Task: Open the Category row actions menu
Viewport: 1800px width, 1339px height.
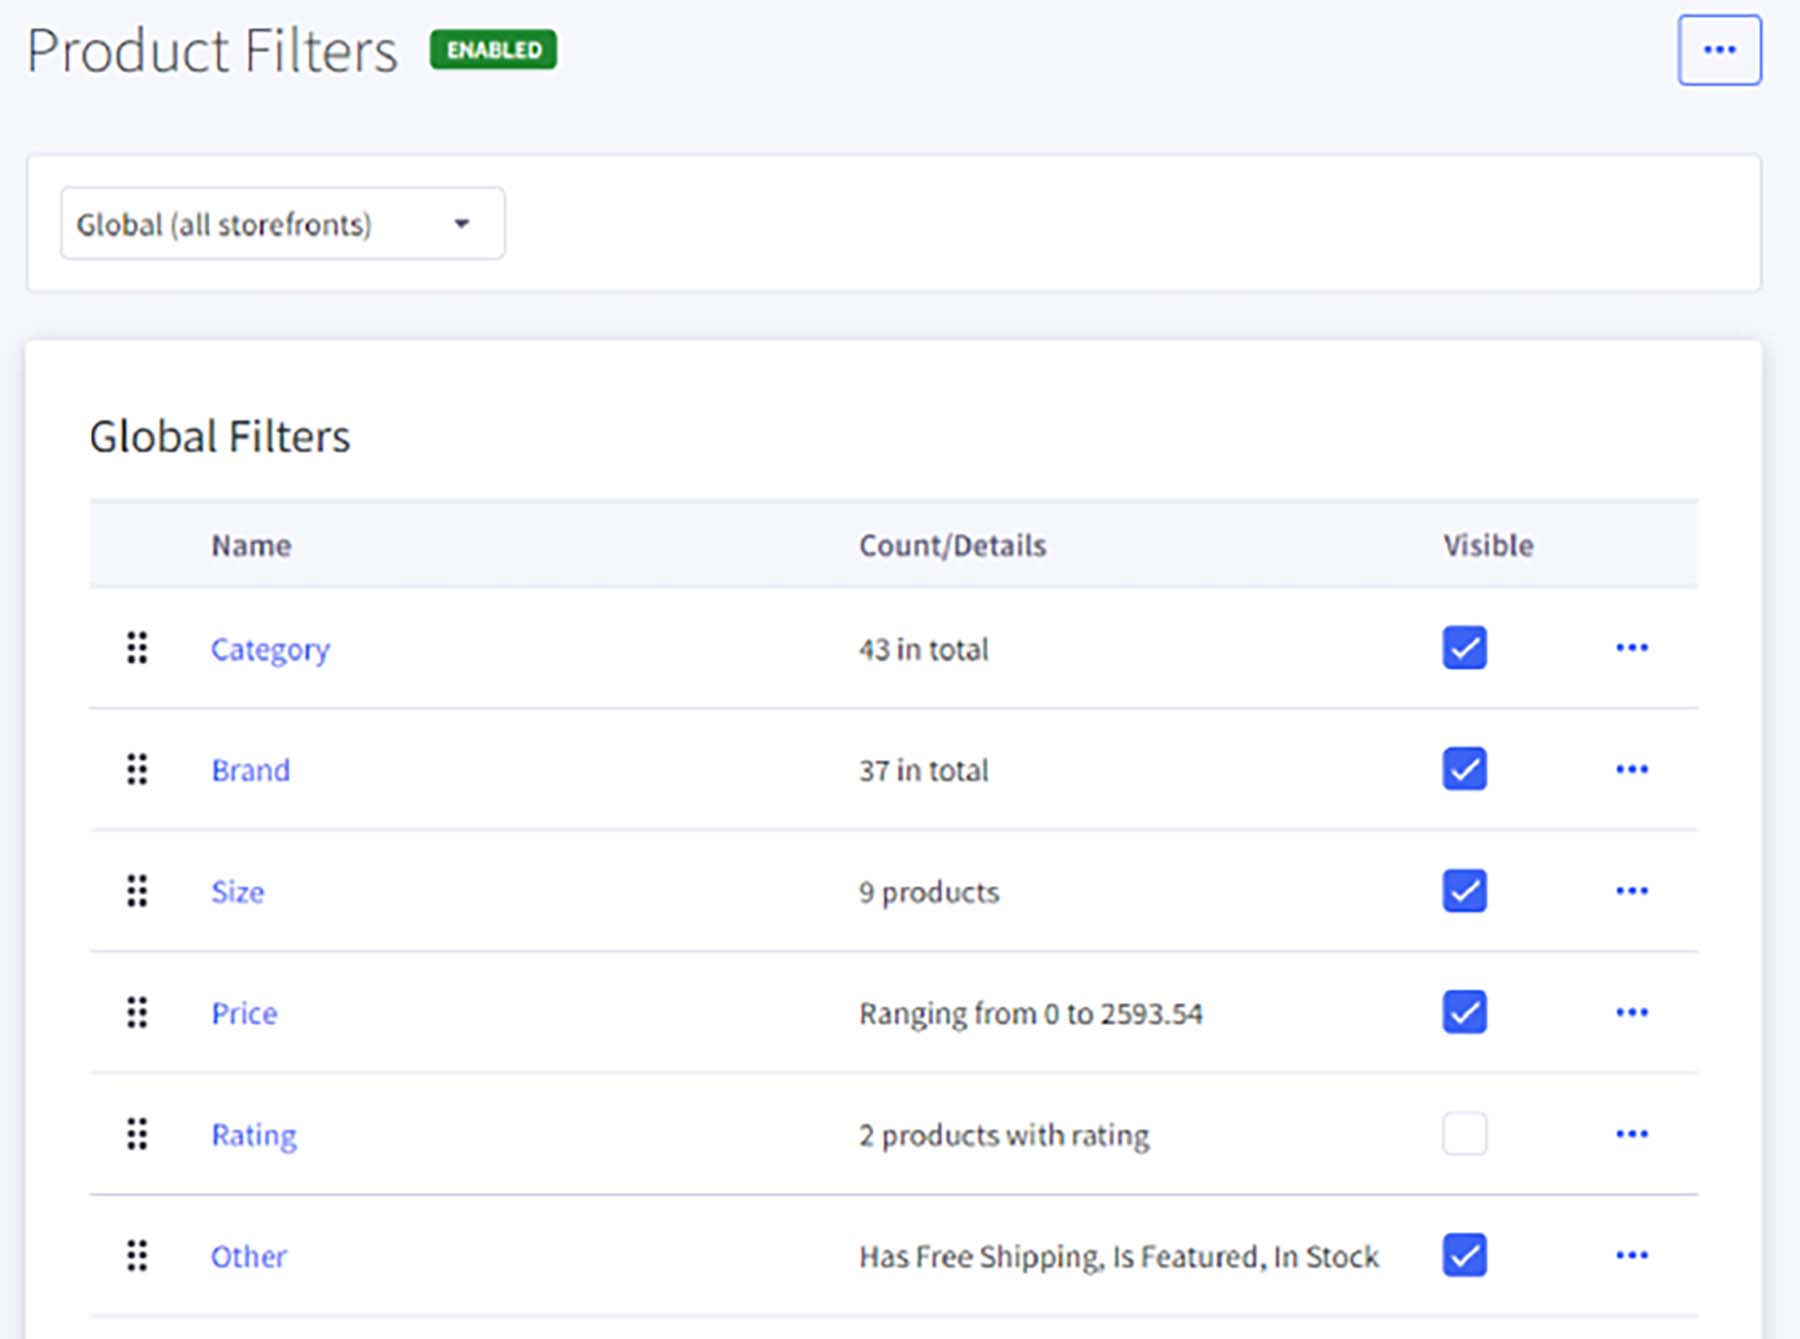Action: point(1632,648)
